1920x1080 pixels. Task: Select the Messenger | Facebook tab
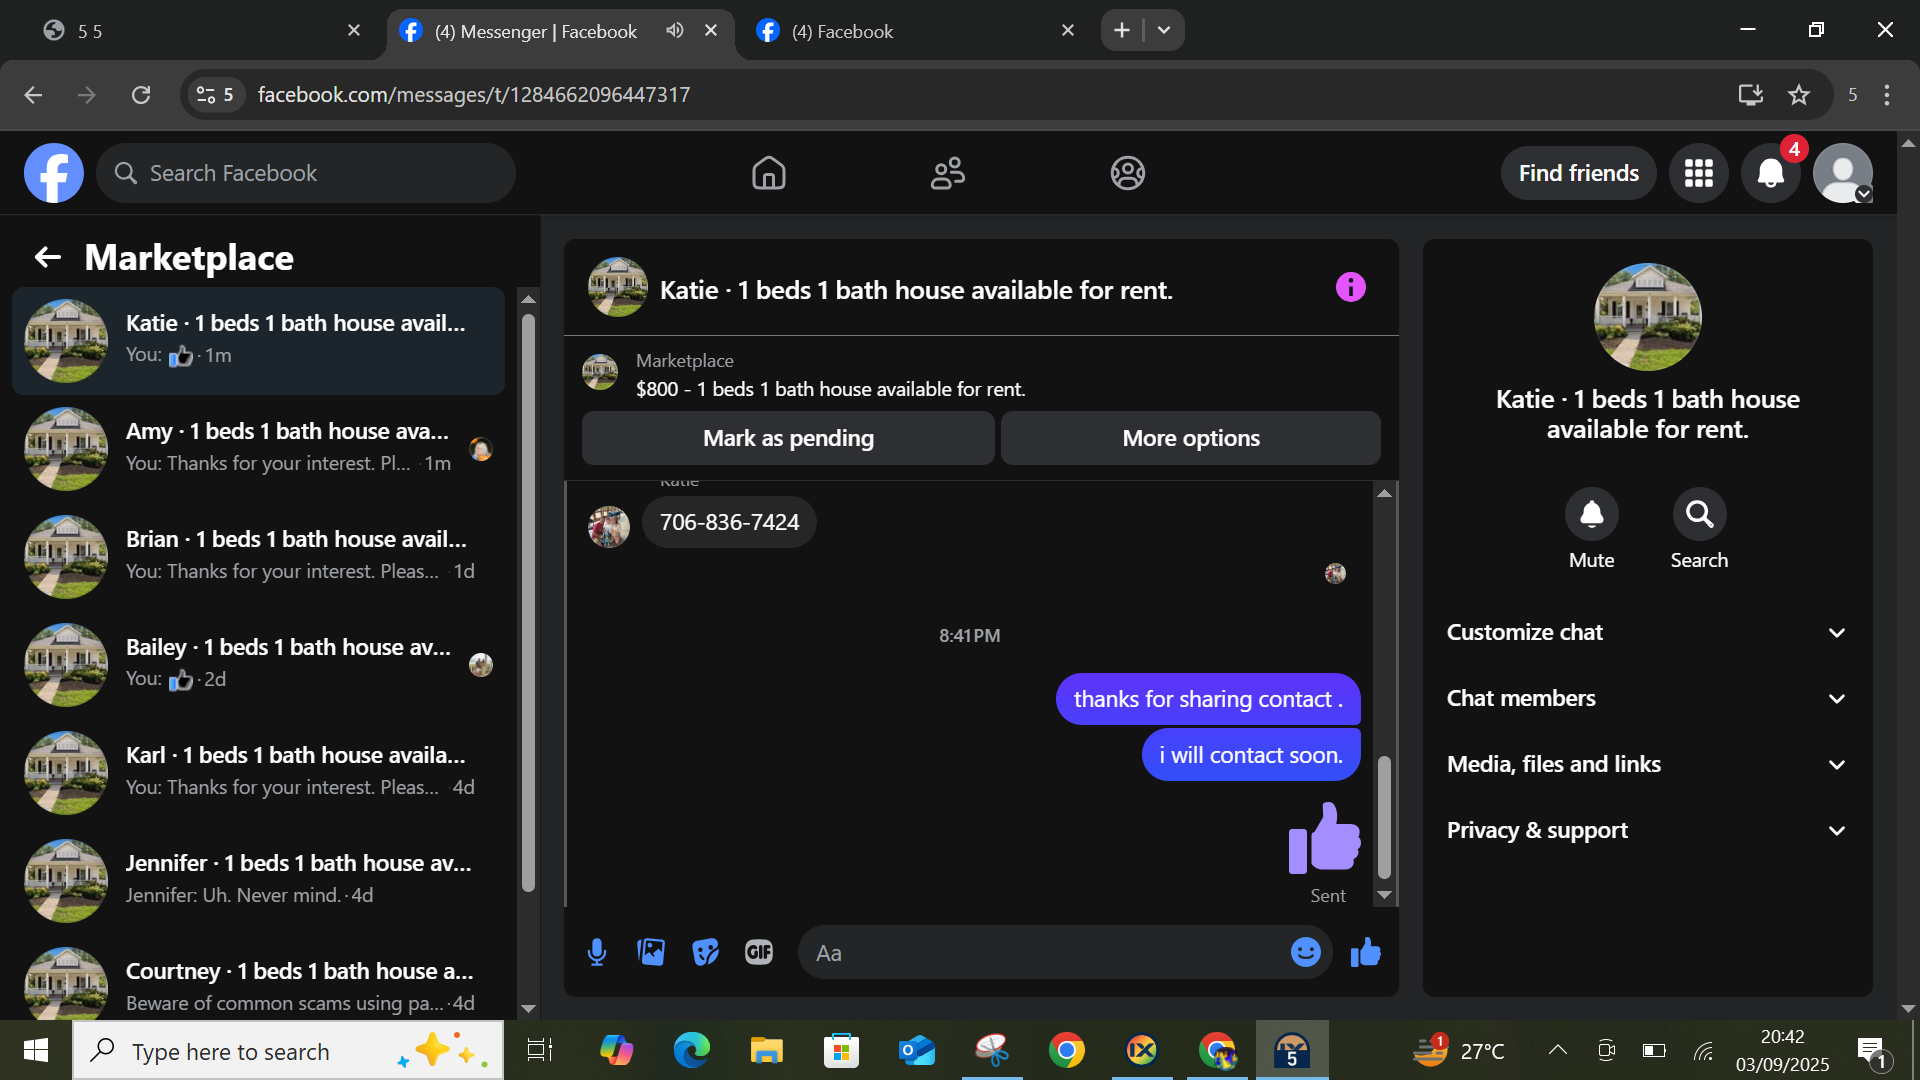point(560,31)
